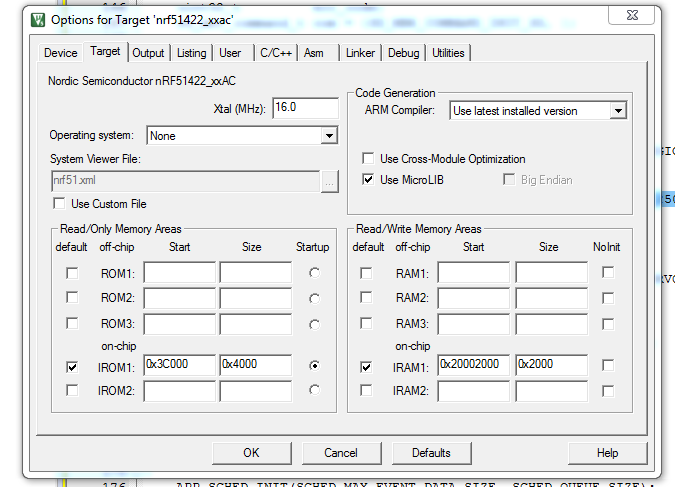Open the Operating system dropdown
This screenshot has height=487, width=675.
tap(329, 136)
